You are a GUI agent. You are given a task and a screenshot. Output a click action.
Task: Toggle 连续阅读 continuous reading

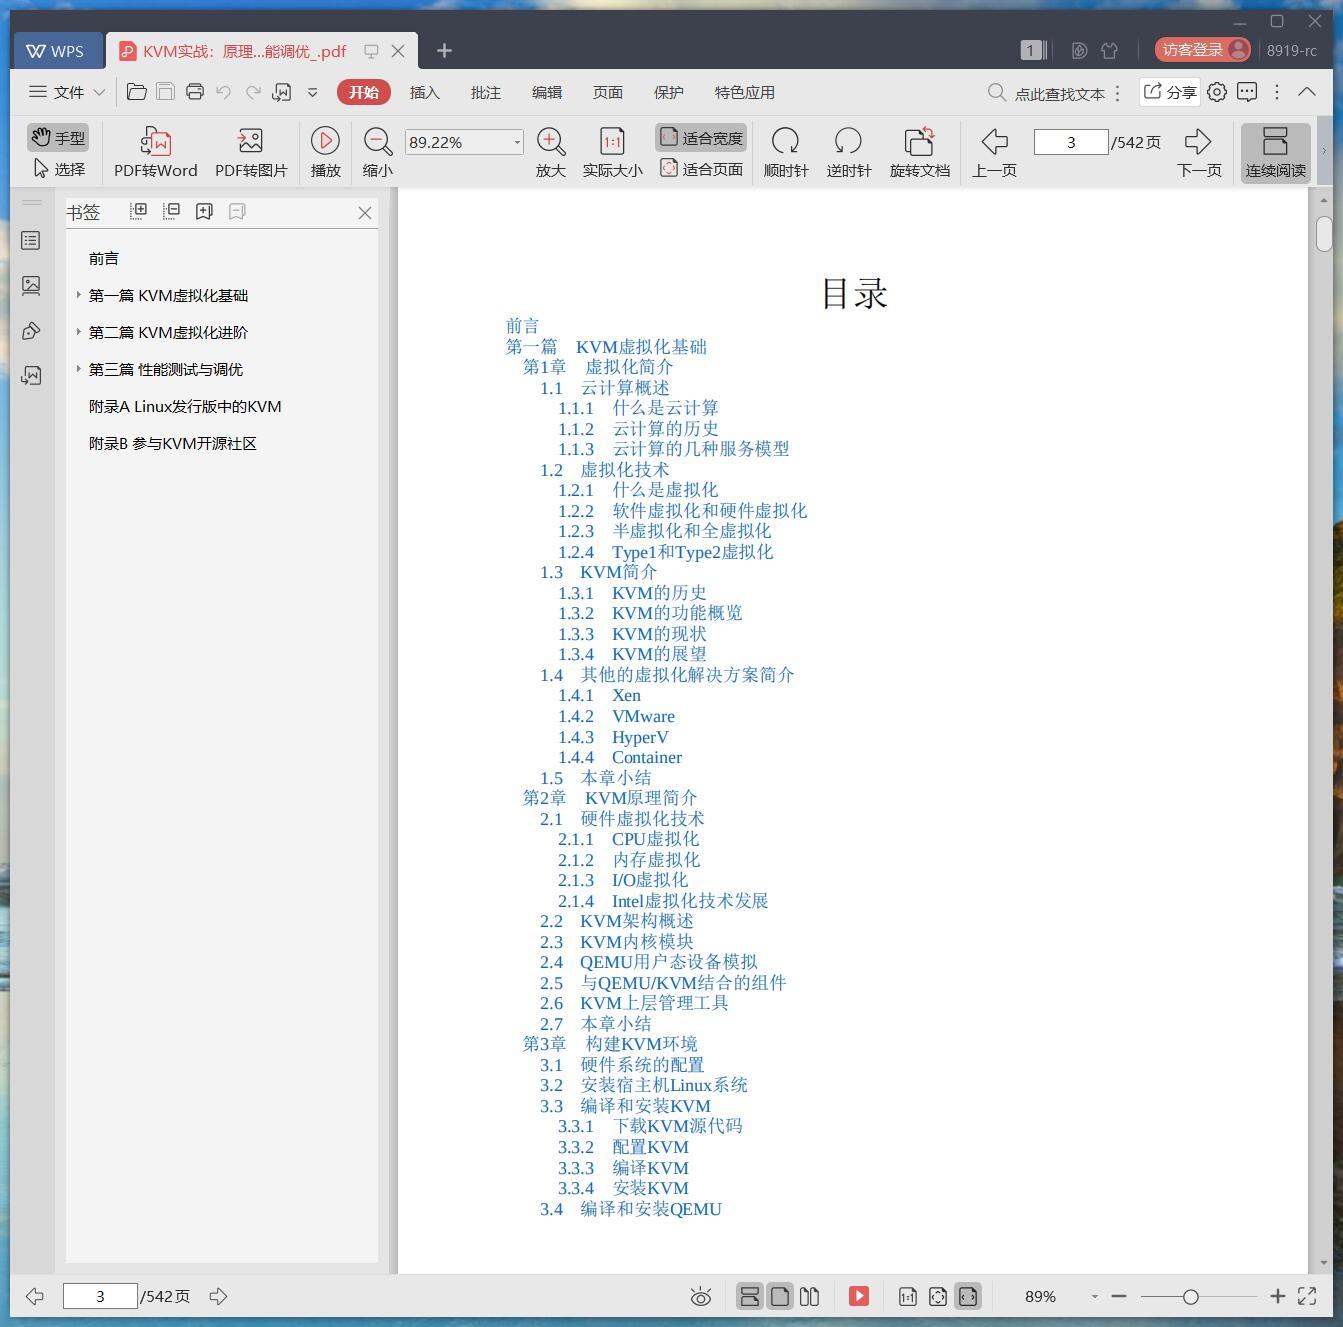pyautogui.click(x=1275, y=152)
